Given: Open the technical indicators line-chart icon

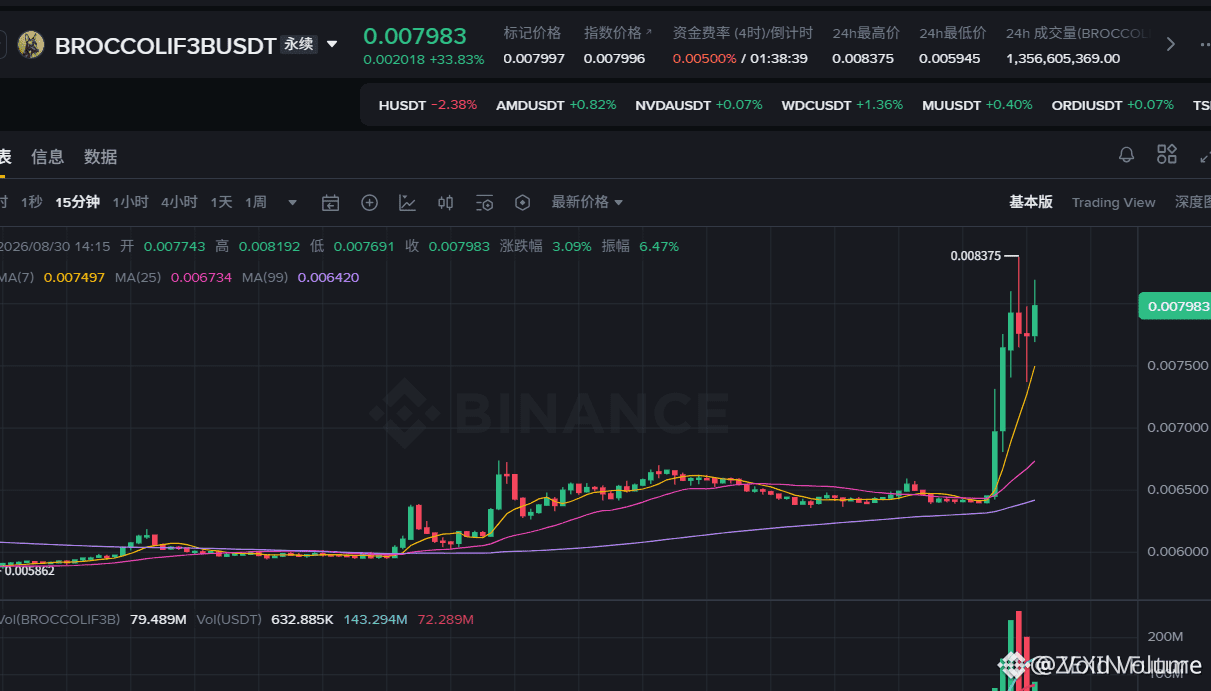Looking at the screenshot, I should pos(407,203).
